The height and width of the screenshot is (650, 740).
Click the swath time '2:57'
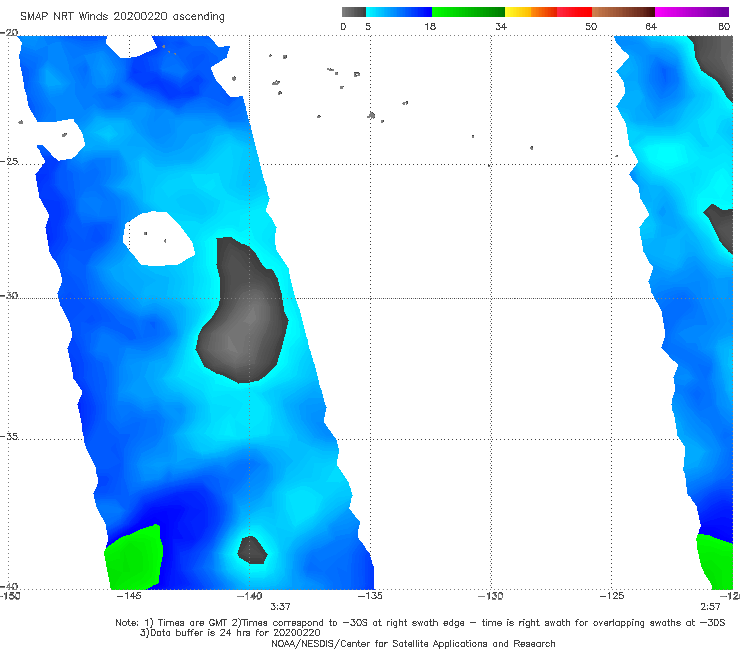click(710, 607)
